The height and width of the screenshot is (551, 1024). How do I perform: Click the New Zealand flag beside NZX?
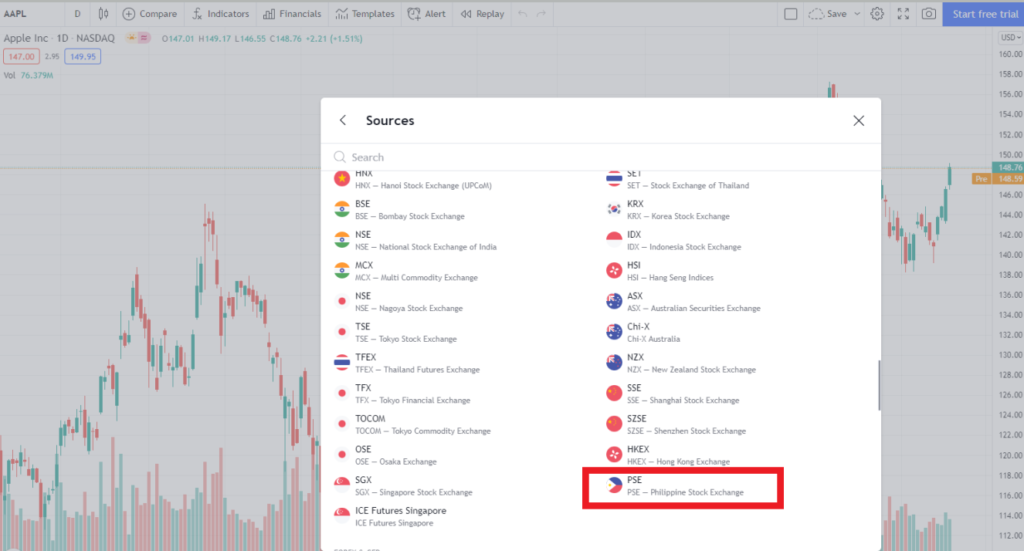click(x=614, y=362)
